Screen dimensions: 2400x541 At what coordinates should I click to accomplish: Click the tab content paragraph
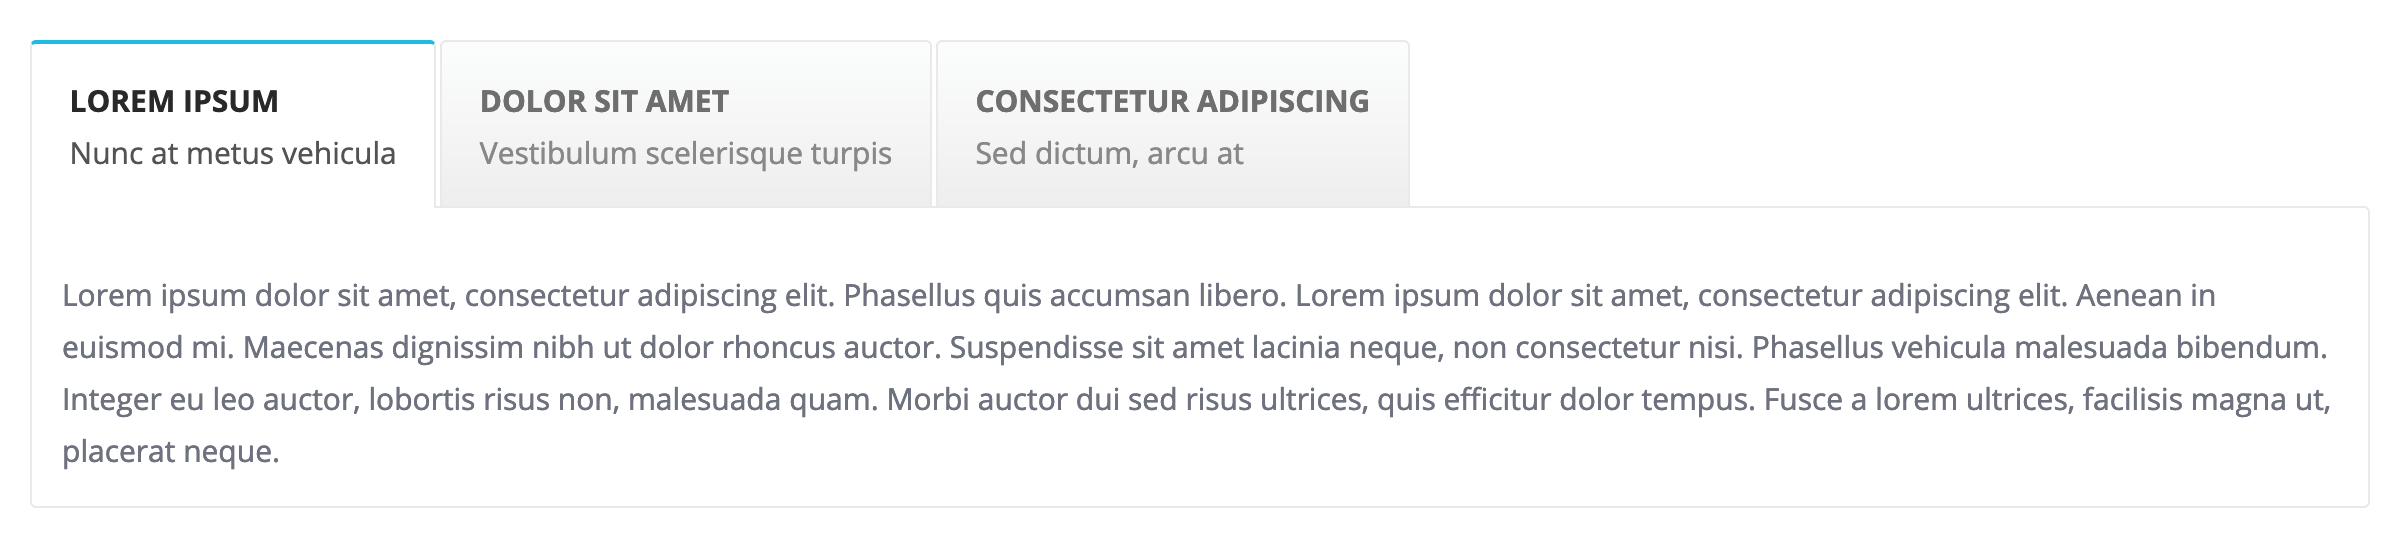click(x=1196, y=373)
